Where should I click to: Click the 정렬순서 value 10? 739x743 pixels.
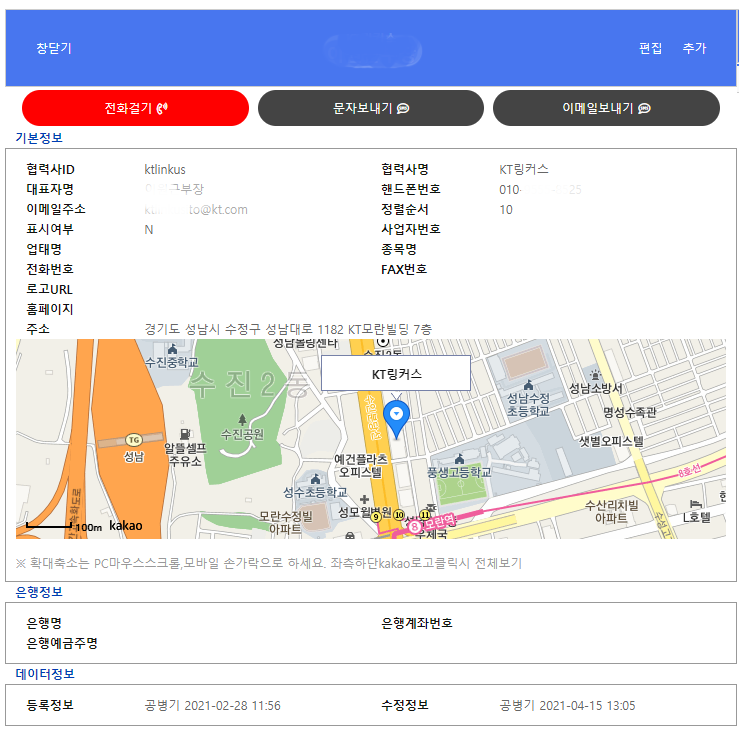[506, 209]
